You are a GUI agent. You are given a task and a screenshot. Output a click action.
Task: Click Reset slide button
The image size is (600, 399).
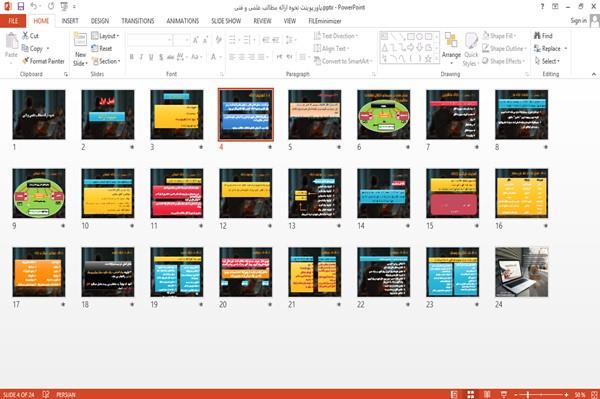click(x=102, y=49)
